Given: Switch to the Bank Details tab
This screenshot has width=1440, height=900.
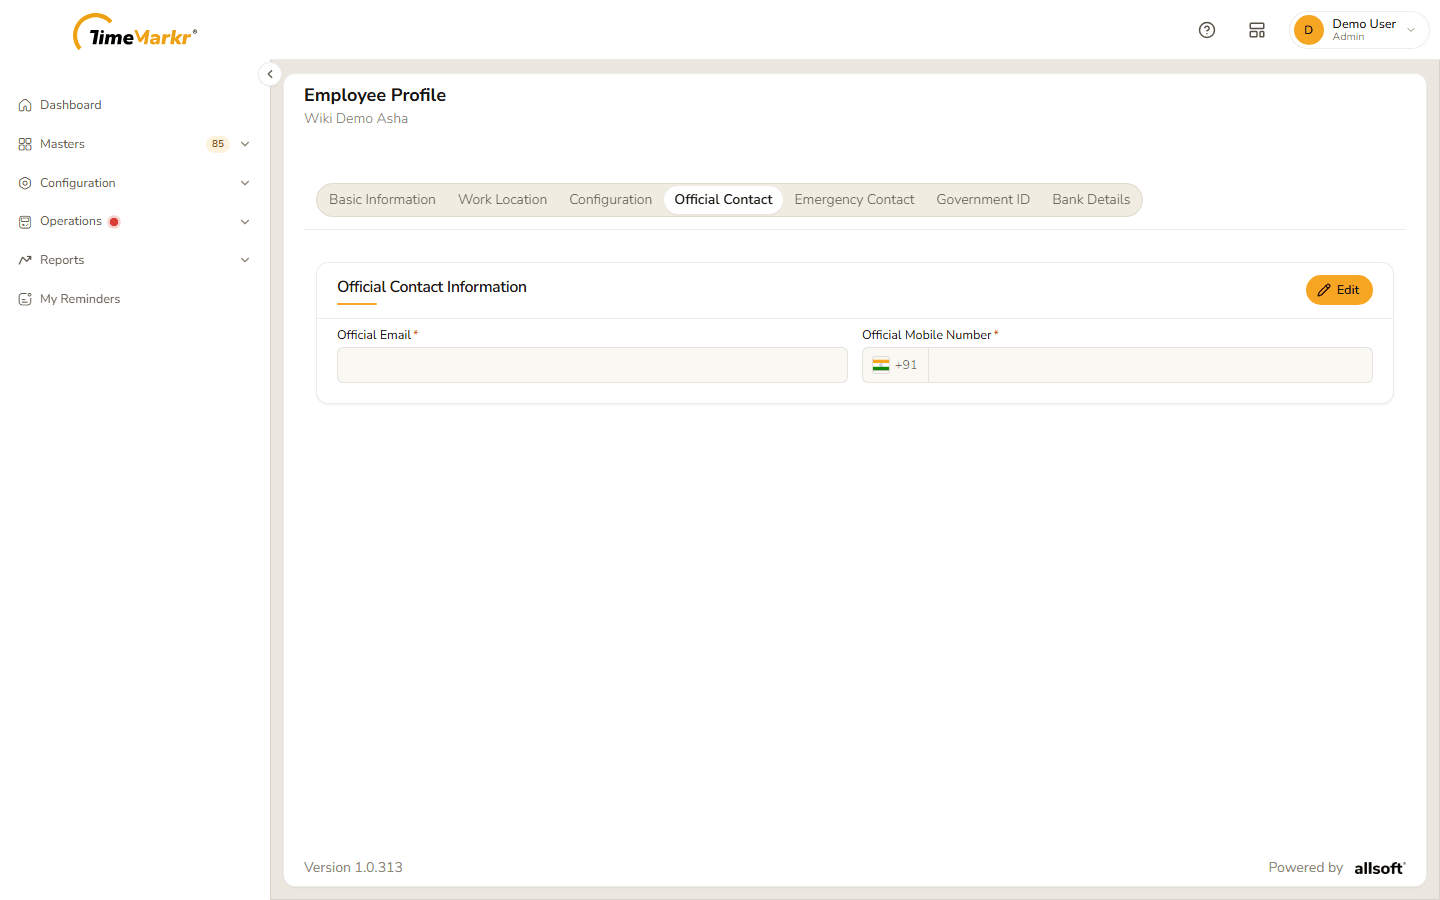Looking at the screenshot, I should (x=1091, y=200).
